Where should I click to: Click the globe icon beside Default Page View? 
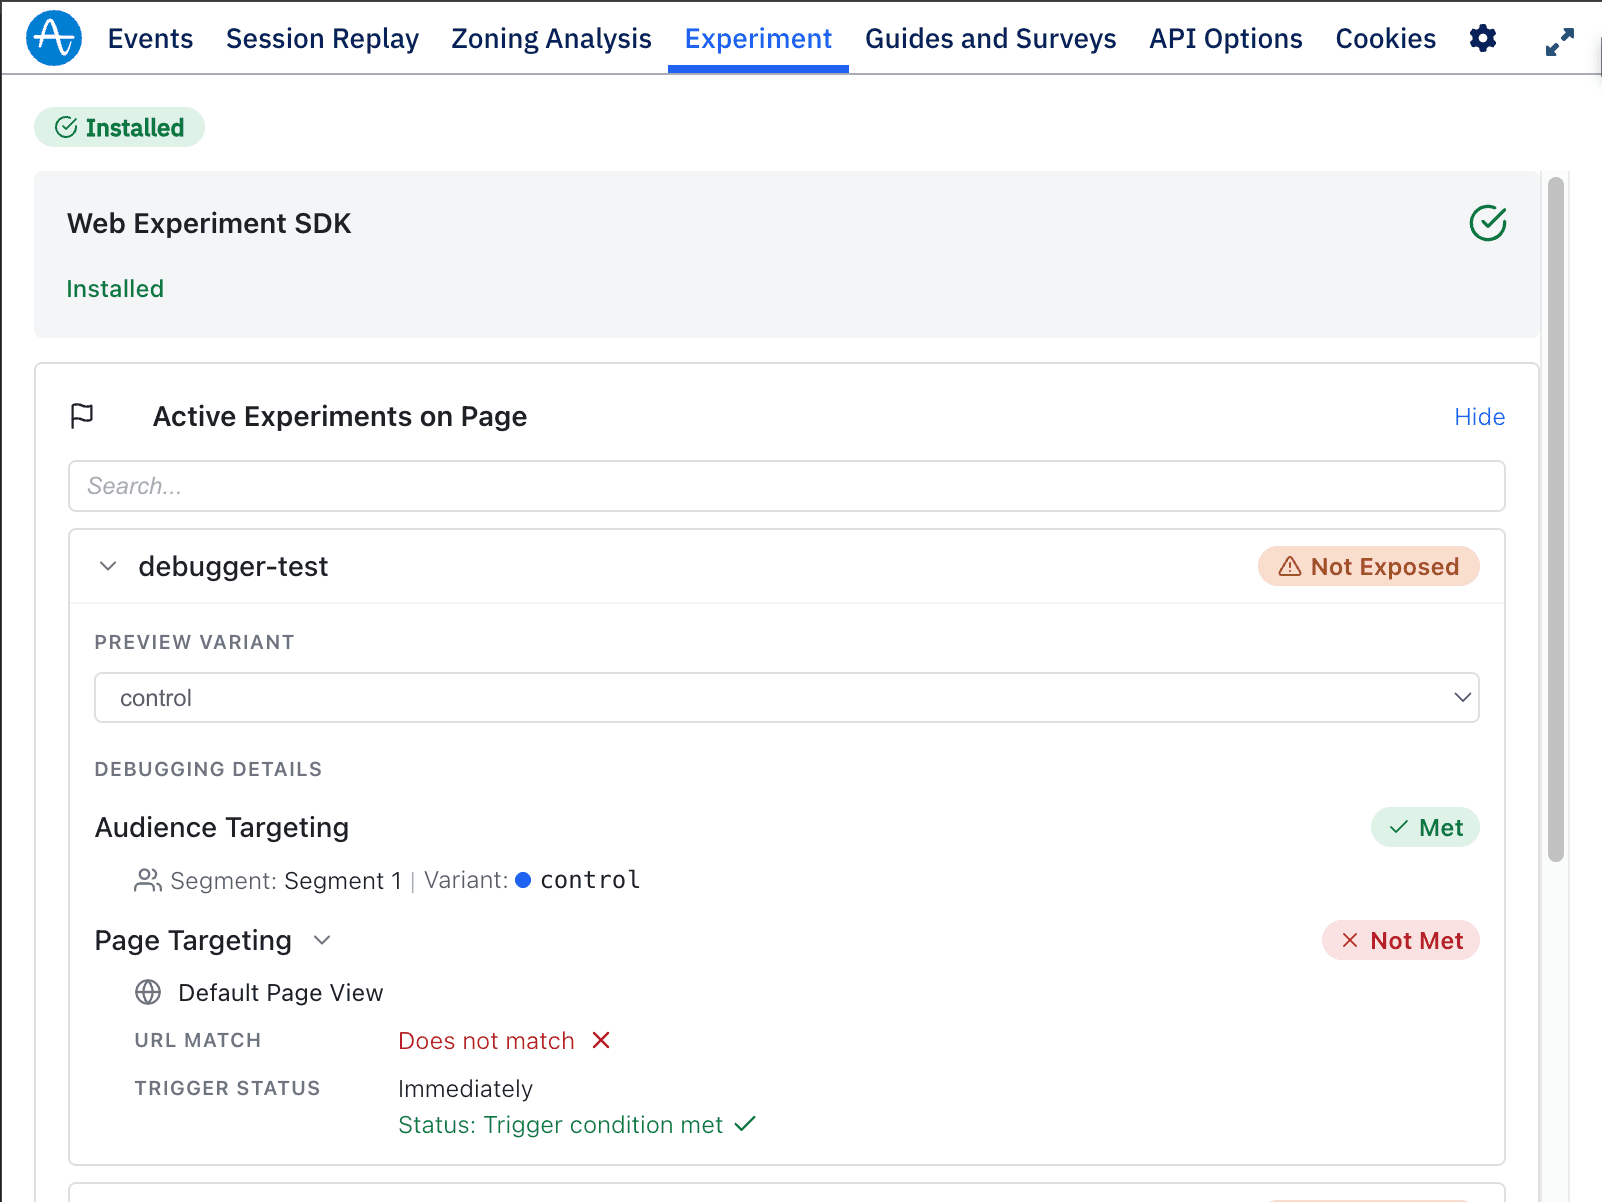[x=148, y=992]
